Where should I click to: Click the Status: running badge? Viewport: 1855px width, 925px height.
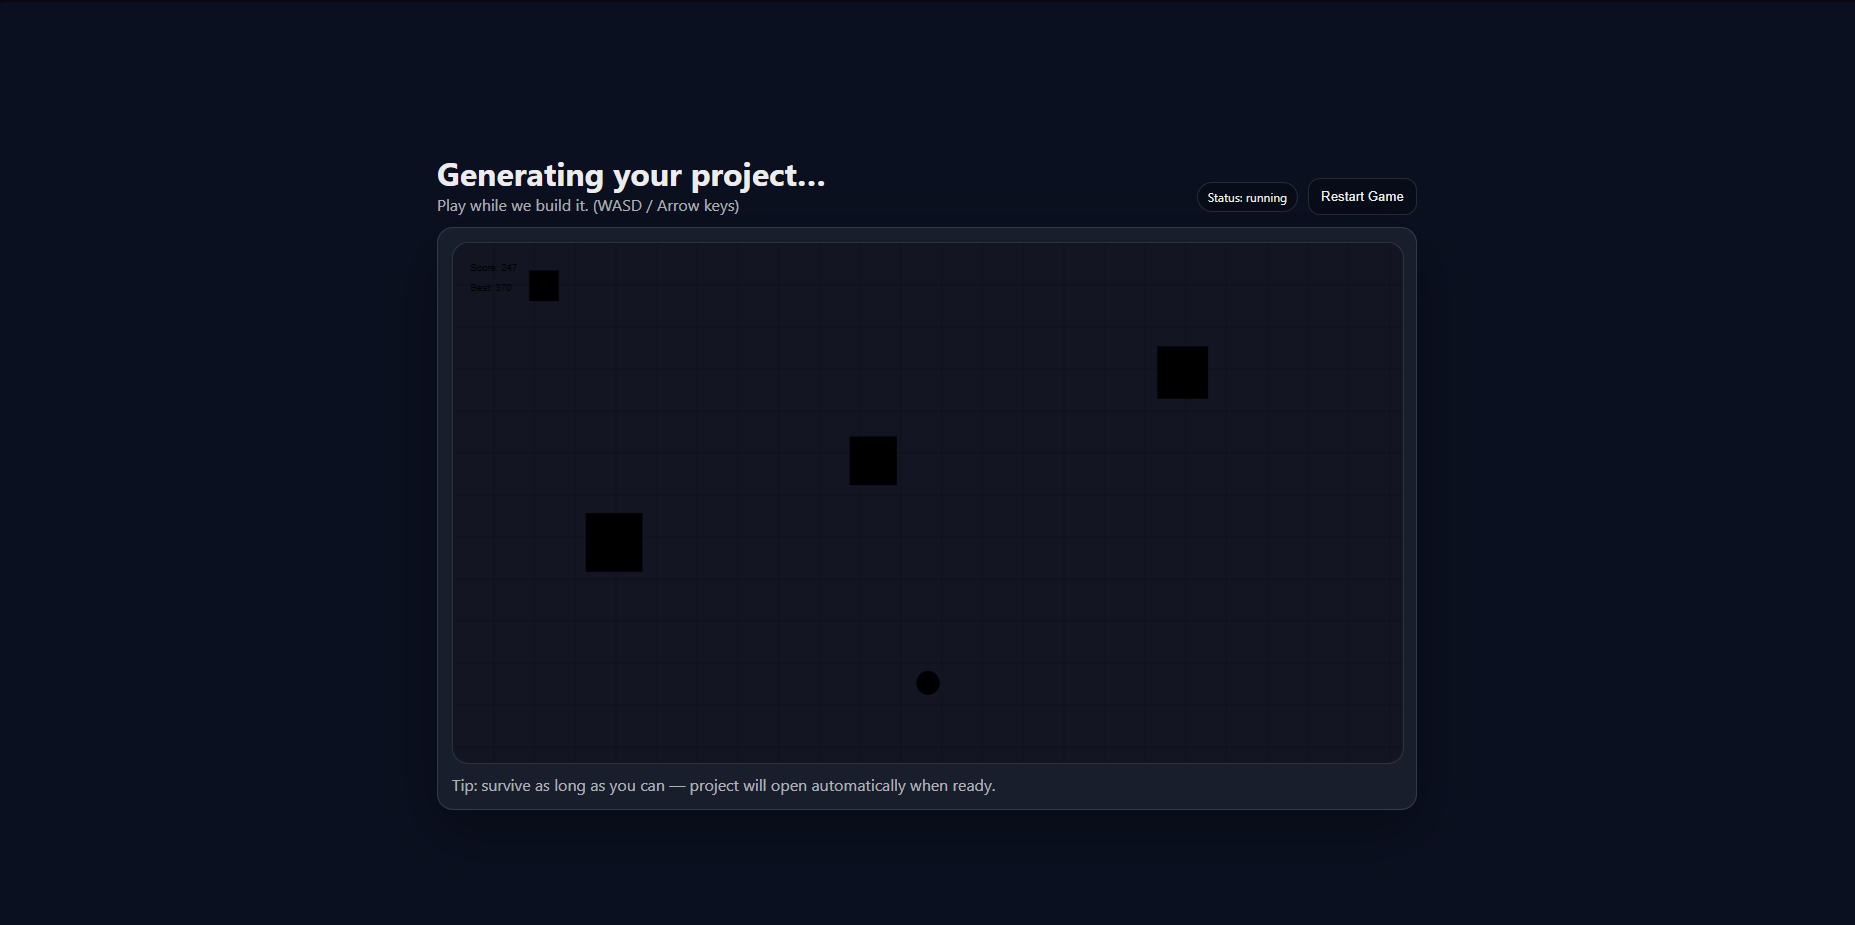click(x=1246, y=197)
